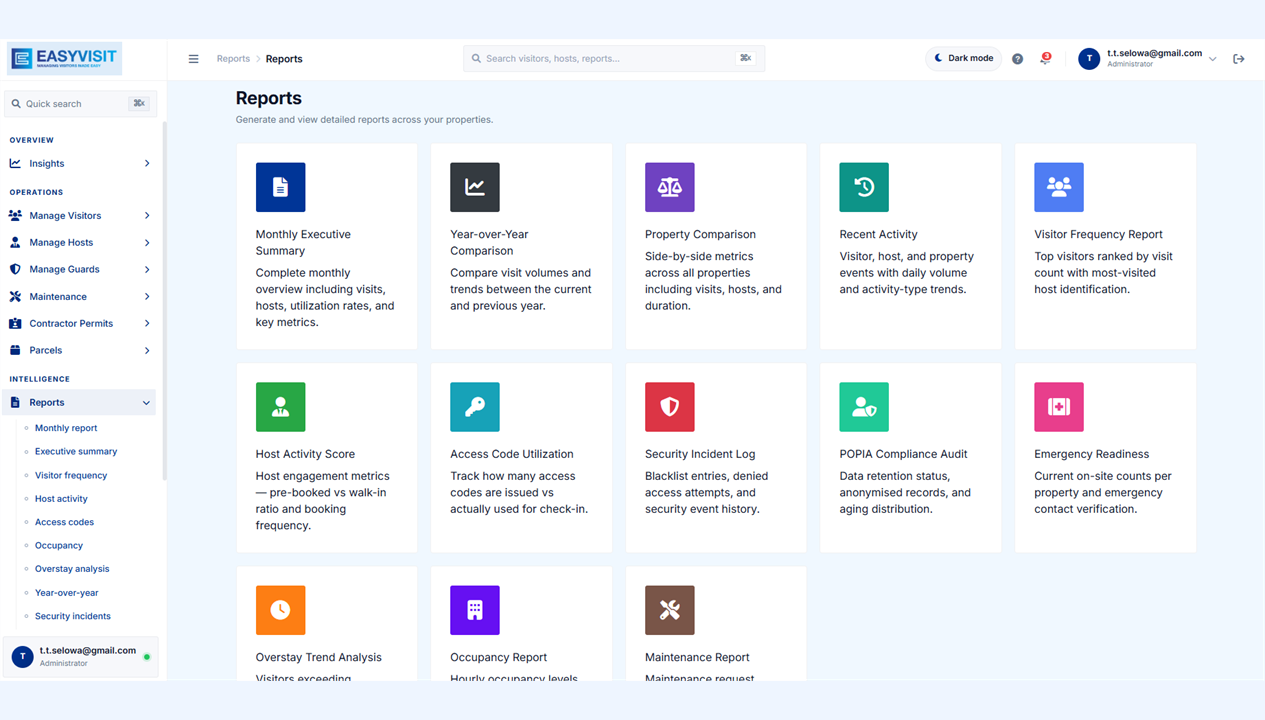1265x720 pixels.
Task: Click the Manage Hosts person icon
Action: [15, 243]
